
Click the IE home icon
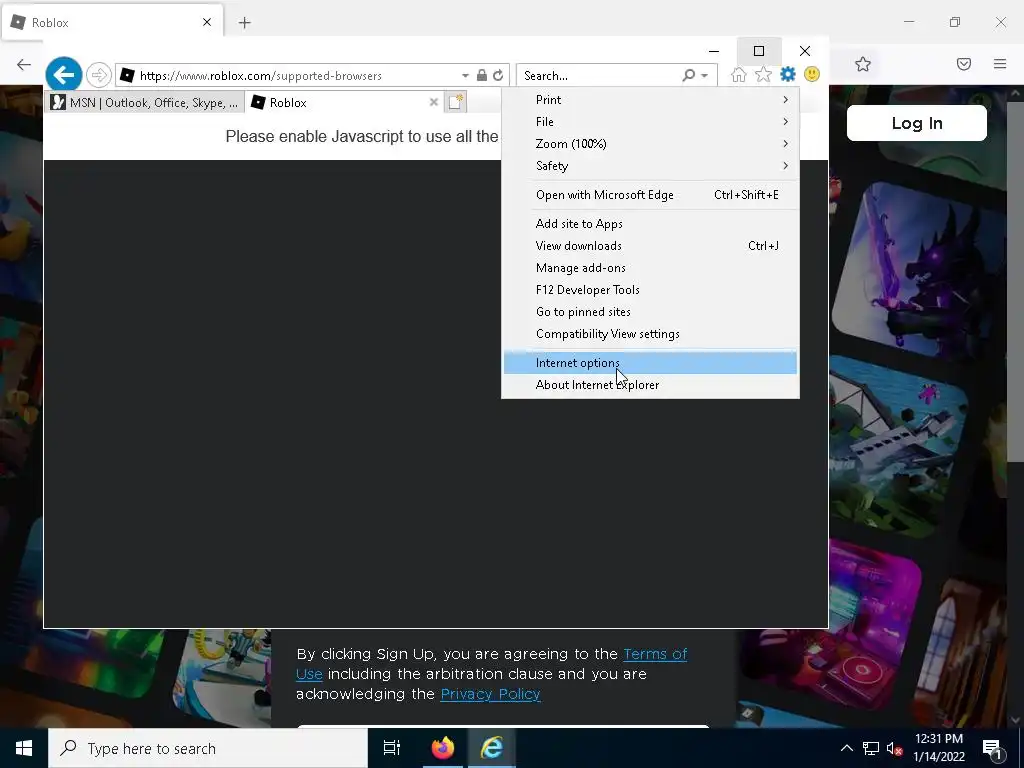click(739, 74)
